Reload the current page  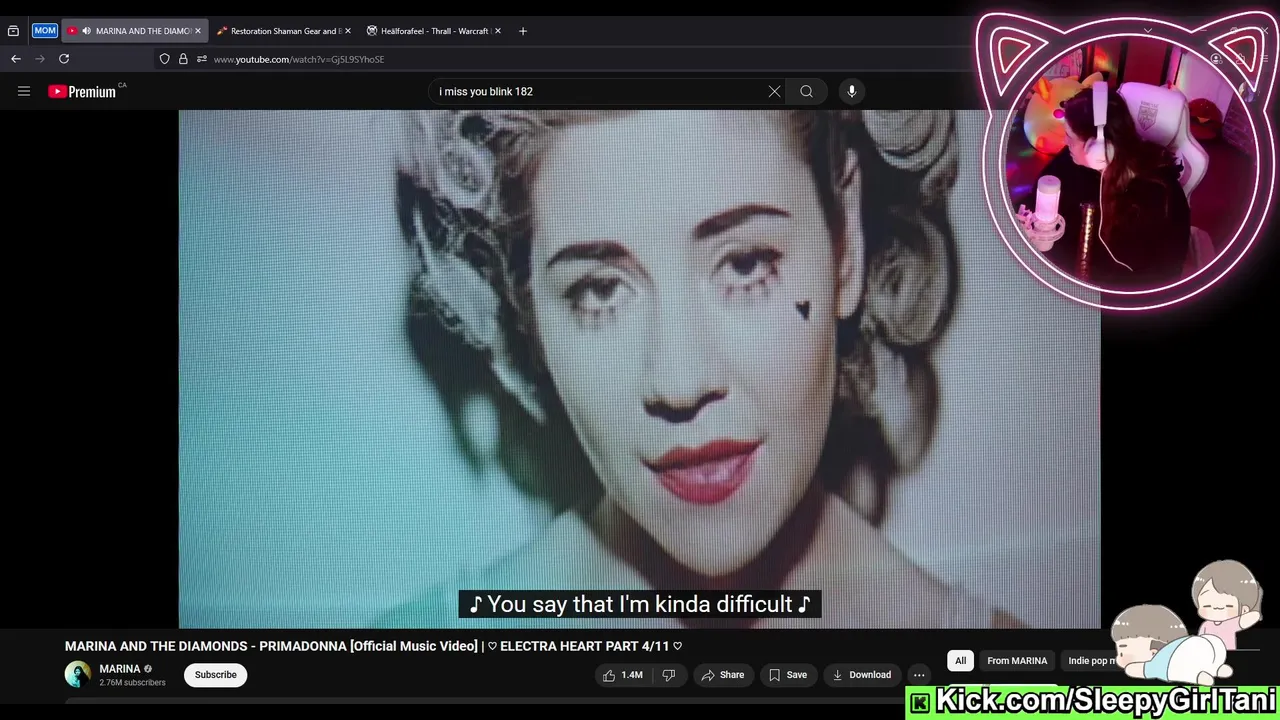point(64,59)
